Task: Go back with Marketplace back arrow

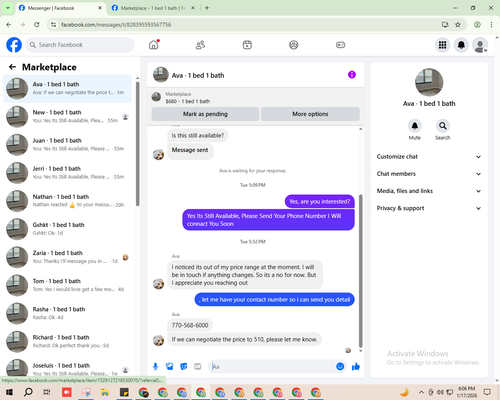Action: [12, 67]
